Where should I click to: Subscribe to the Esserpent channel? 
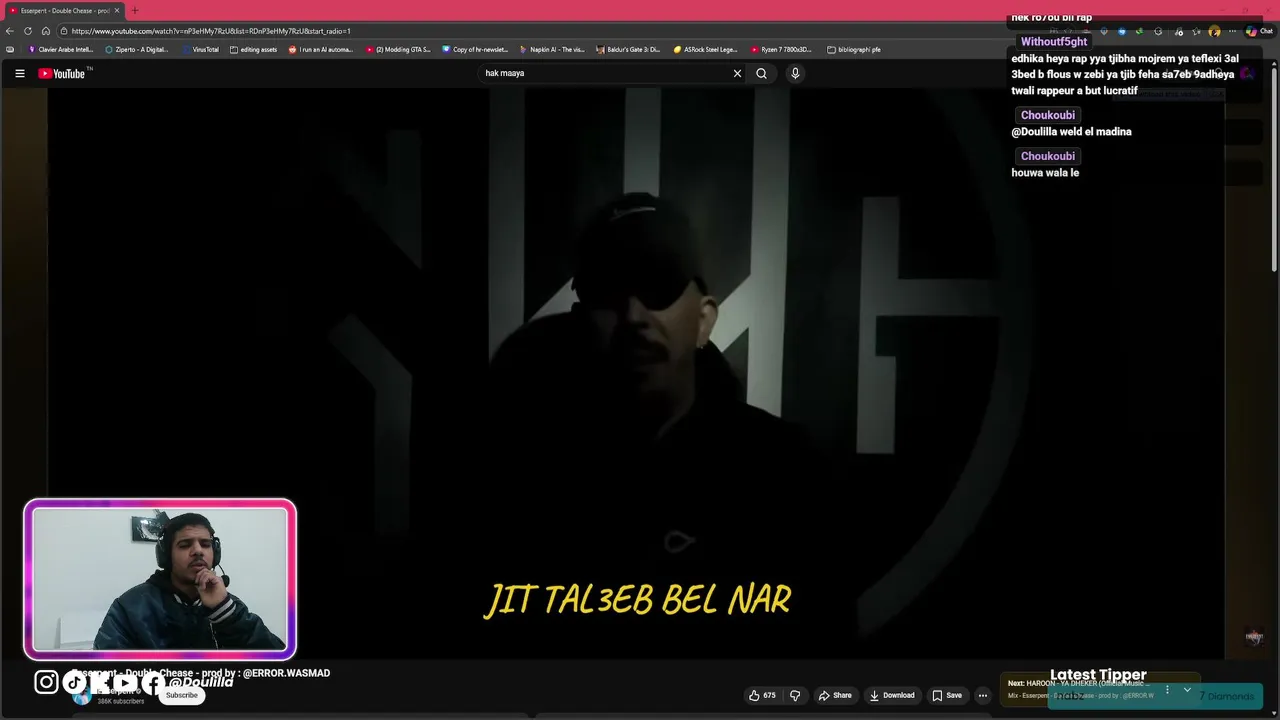(x=182, y=695)
